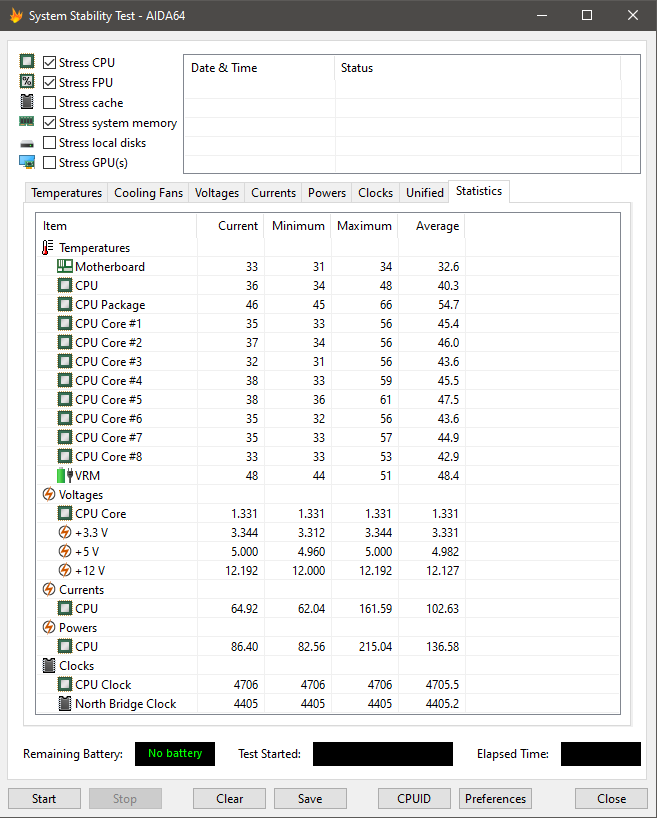Switch to the Cooling Fans tab

148,193
